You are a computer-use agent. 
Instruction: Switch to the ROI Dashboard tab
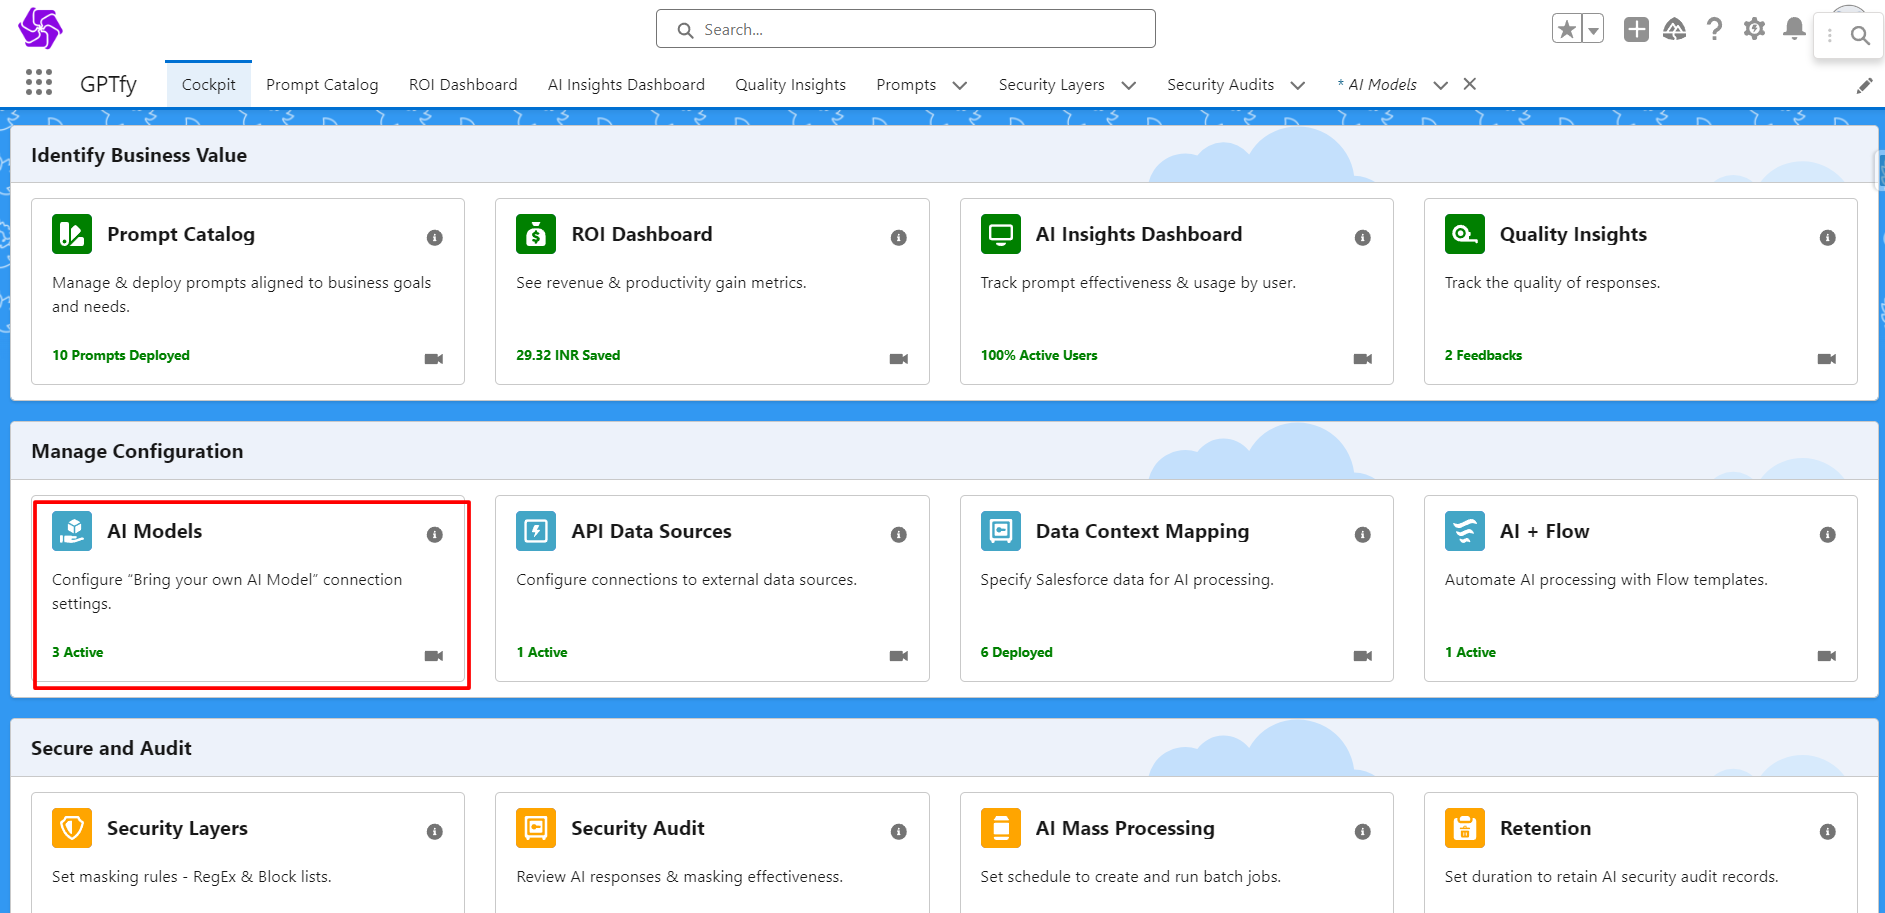coord(463,85)
